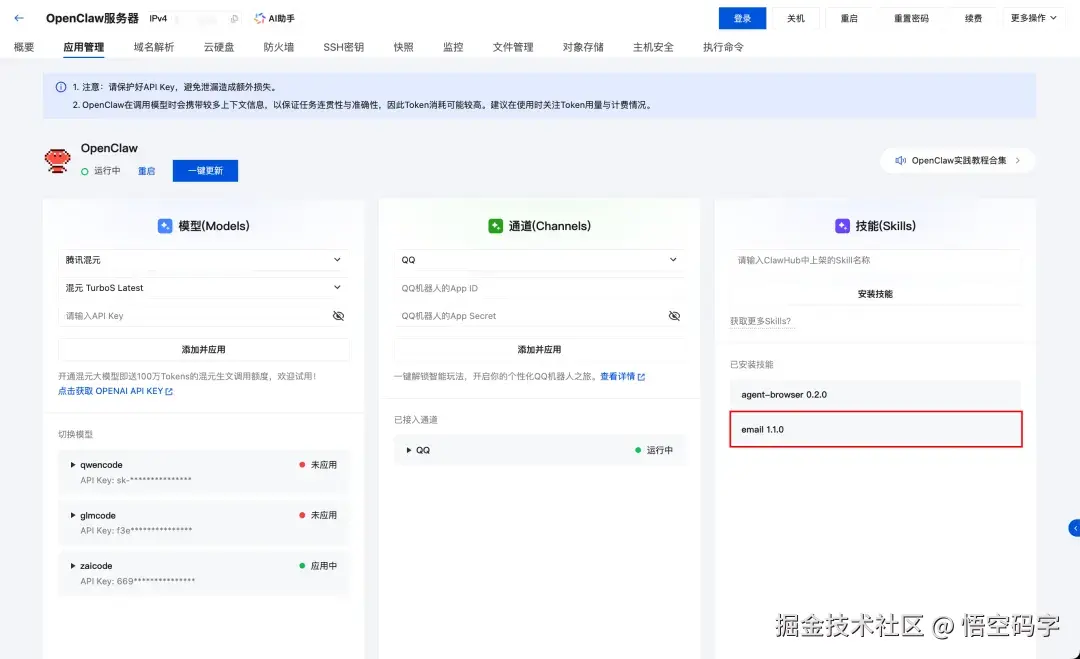Toggle visibility of the API Key field
Screen dimensions: 1080x659
click(338, 315)
